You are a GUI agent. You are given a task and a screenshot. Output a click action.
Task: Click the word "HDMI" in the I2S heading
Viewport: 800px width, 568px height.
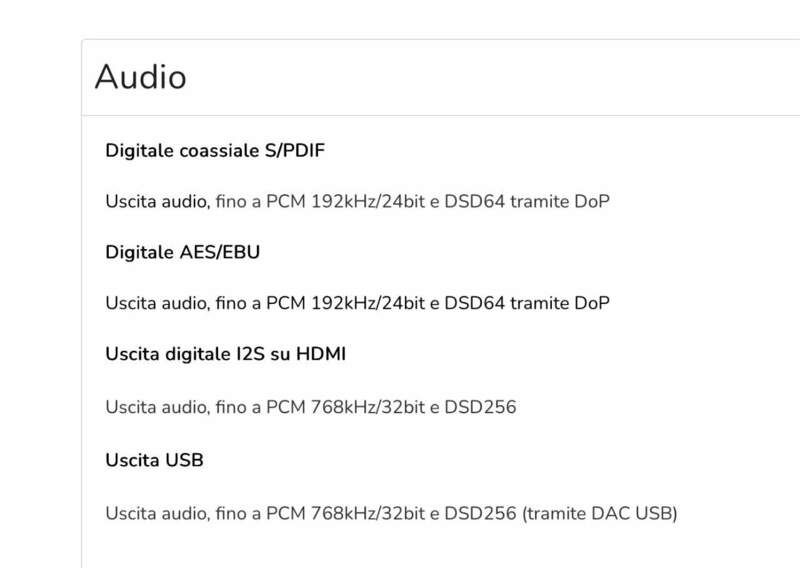(323, 353)
